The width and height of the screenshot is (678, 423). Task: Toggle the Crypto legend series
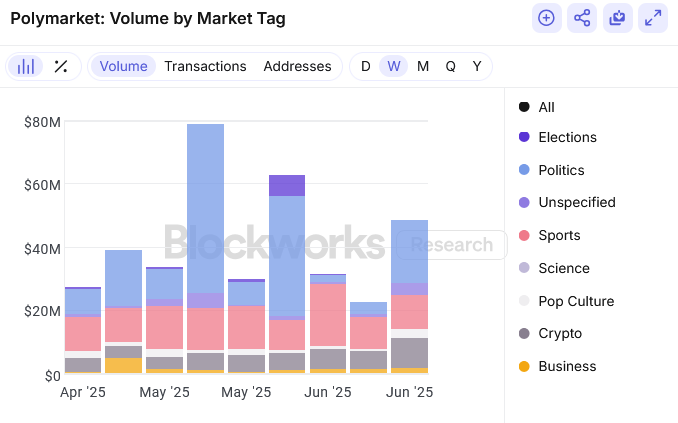coord(550,334)
